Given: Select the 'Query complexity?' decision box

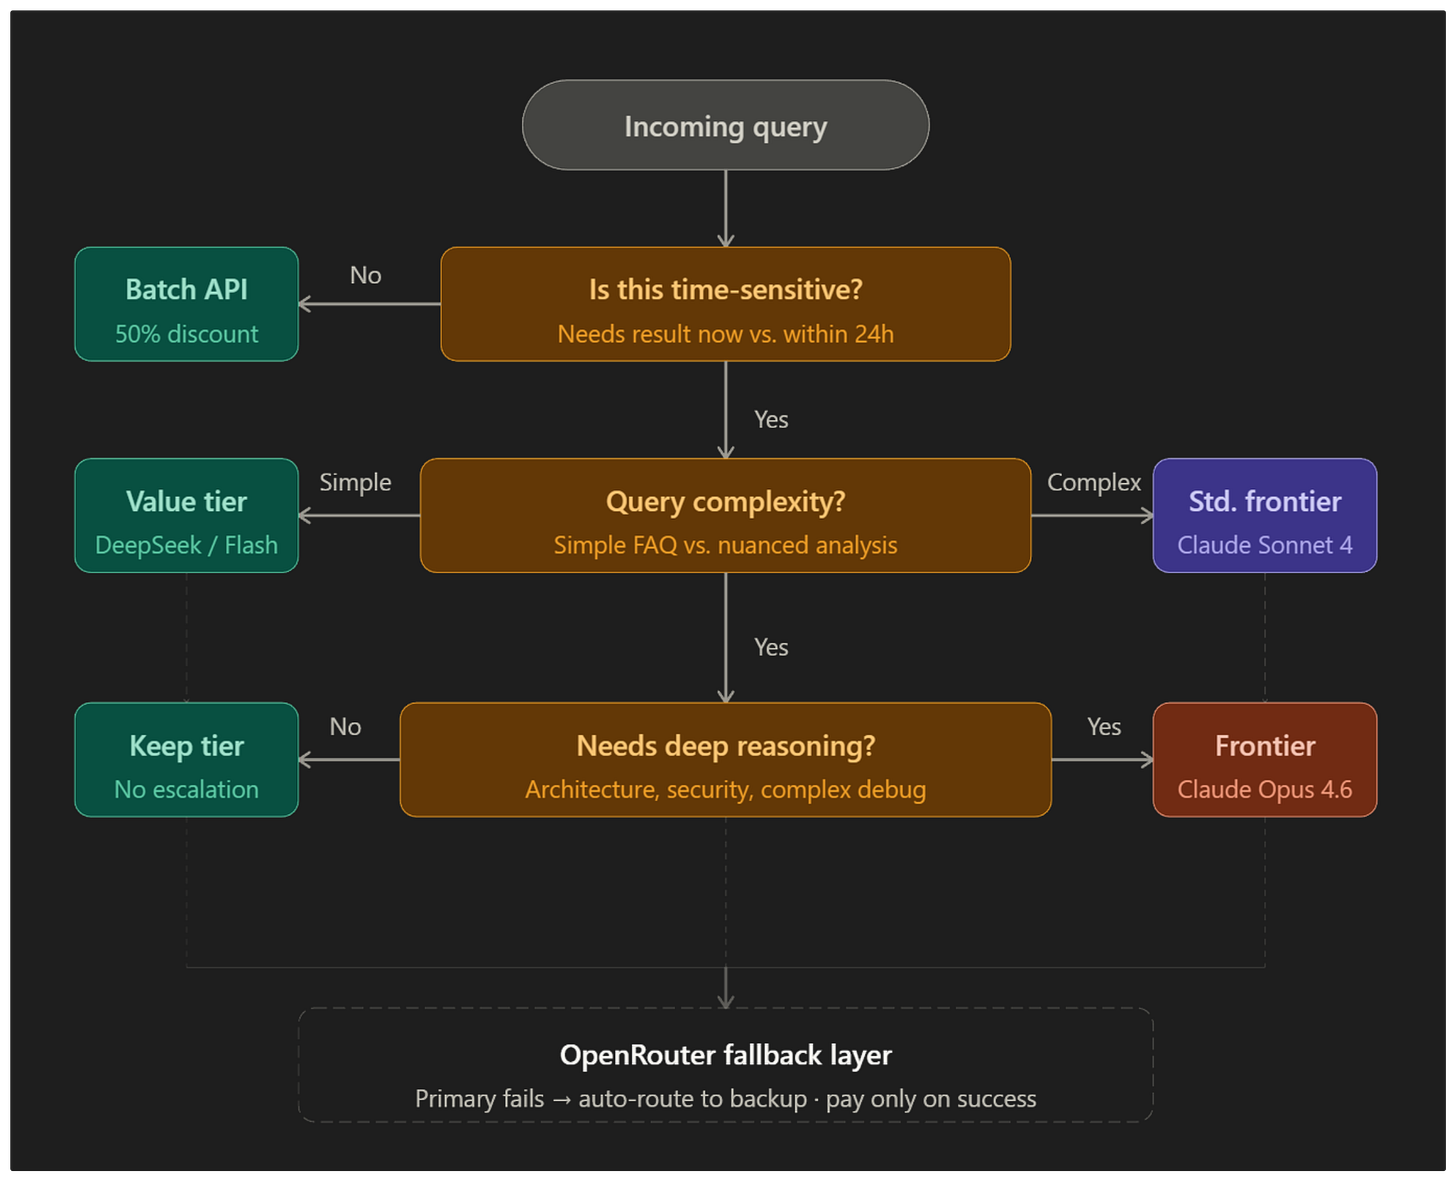Looking at the screenshot, I should [725, 515].
